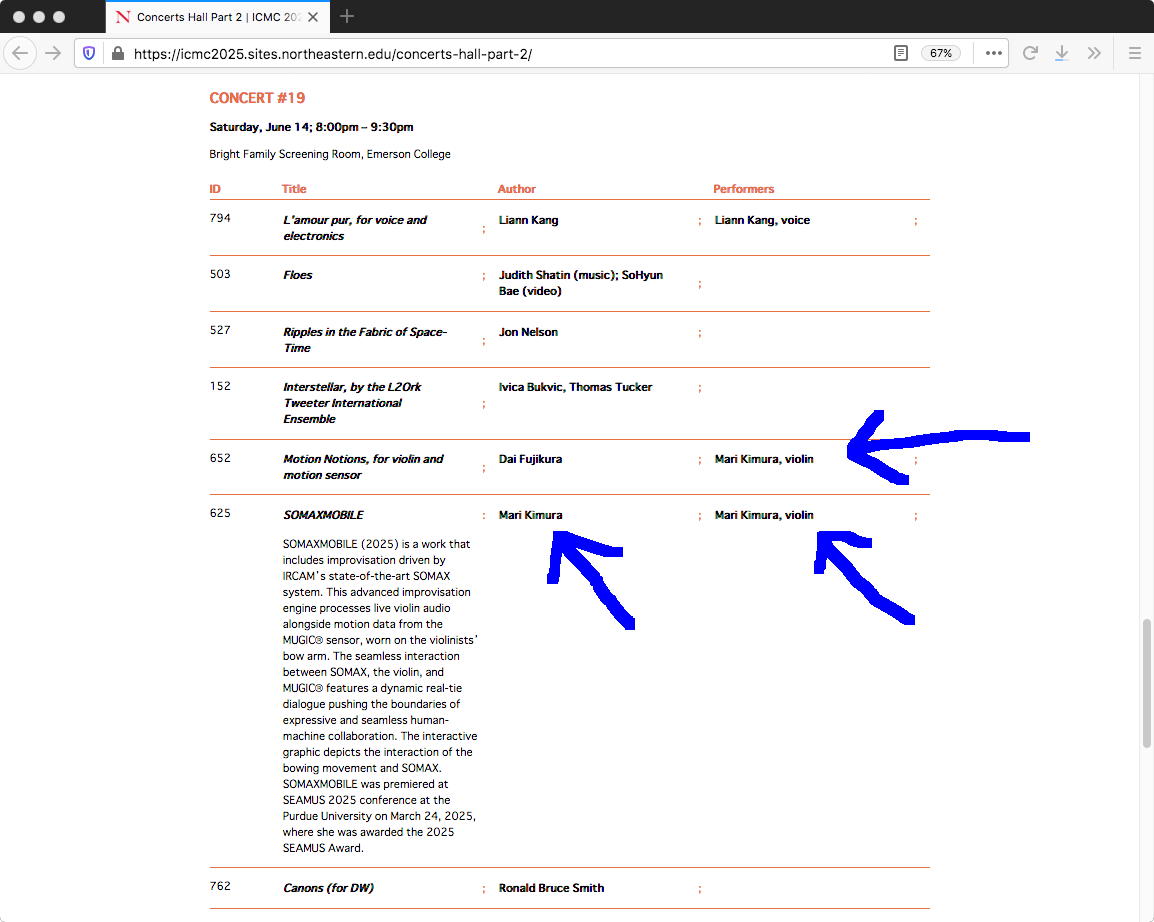Select 'L'amour pur, for voice and electronics' title
Viewport: 1154px width, 922px height.
(355, 228)
